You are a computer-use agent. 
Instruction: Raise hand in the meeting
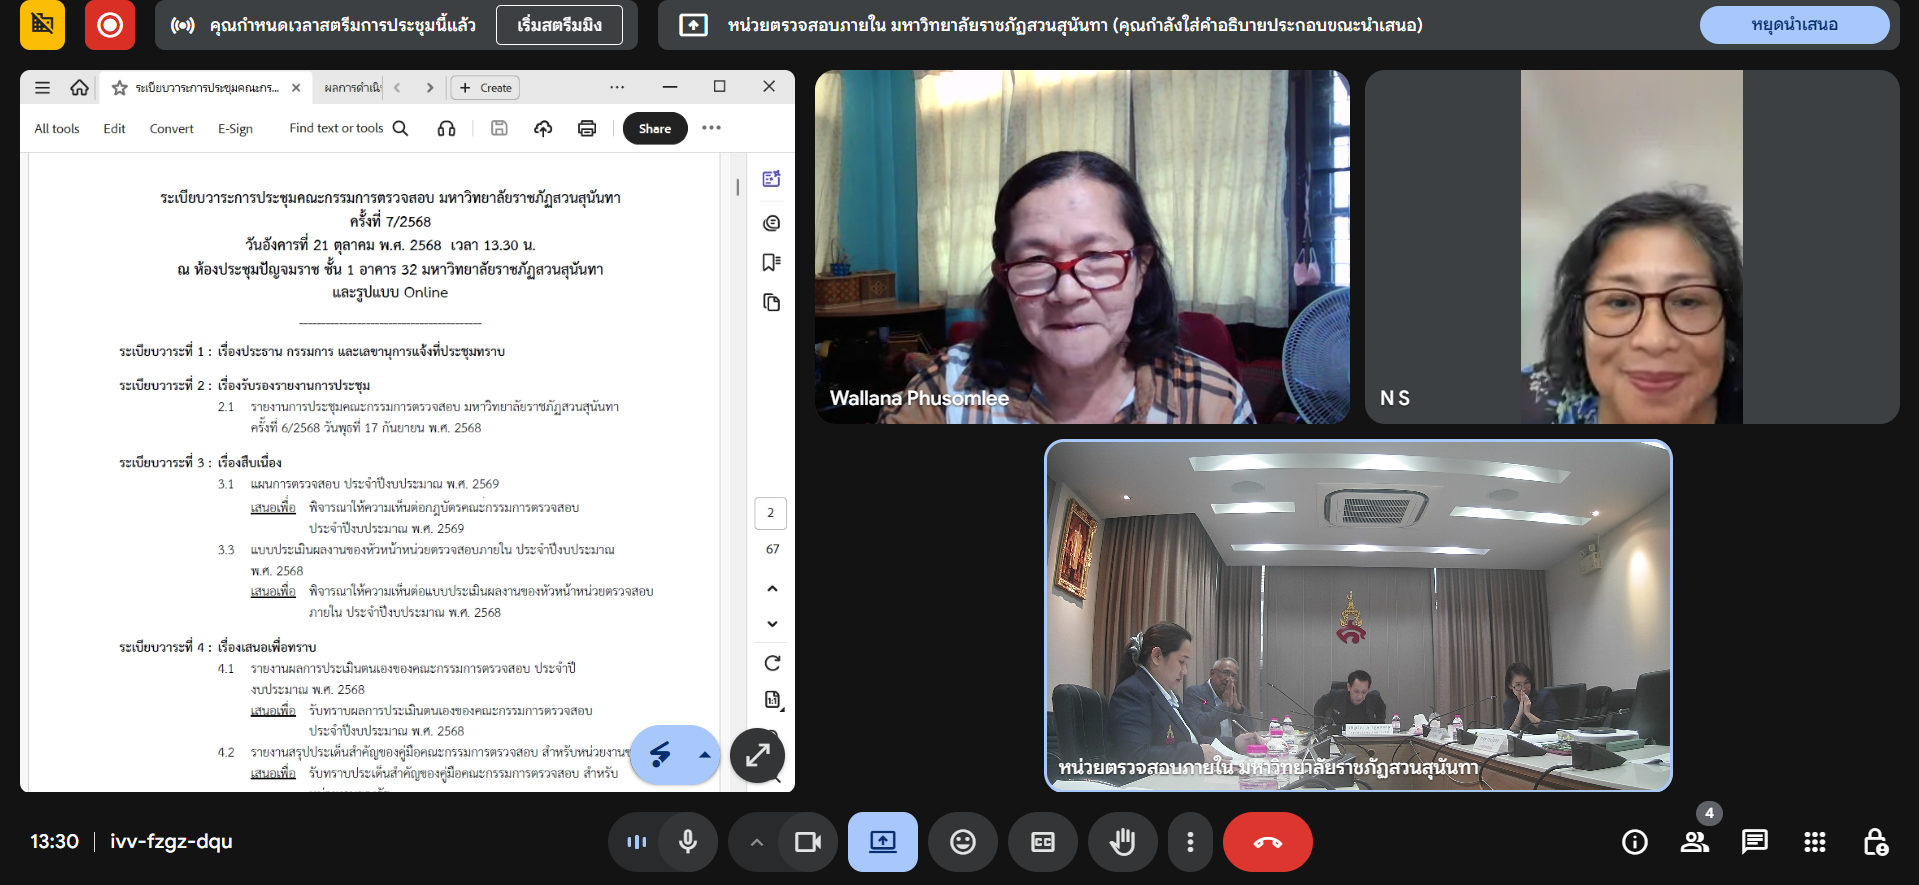pyautogui.click(x=1122, y=842)
